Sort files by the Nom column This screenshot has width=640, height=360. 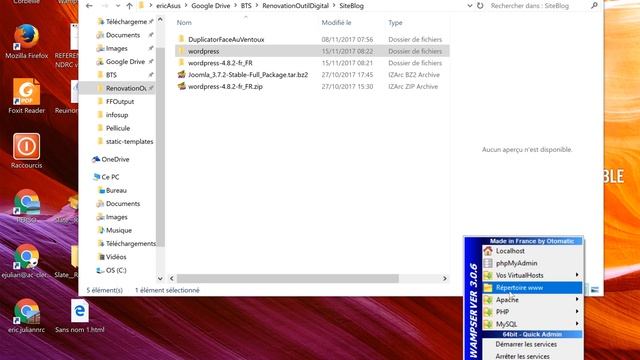[x=184, y=22]
